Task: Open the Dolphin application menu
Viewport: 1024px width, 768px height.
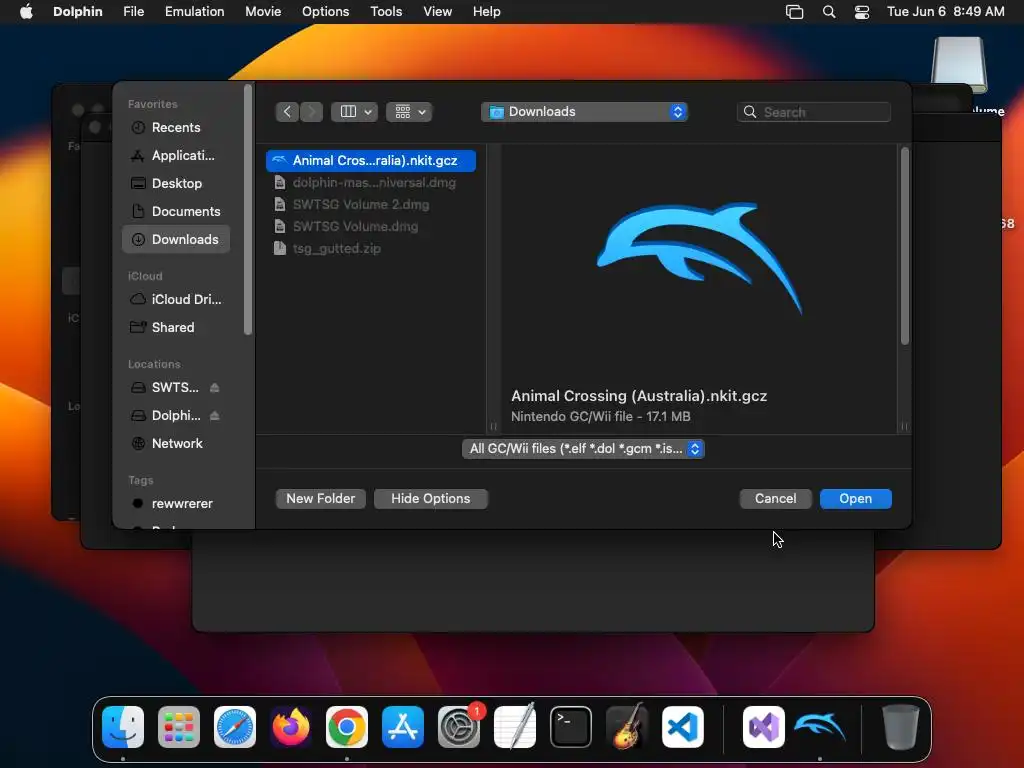Action: coord(78,11)
